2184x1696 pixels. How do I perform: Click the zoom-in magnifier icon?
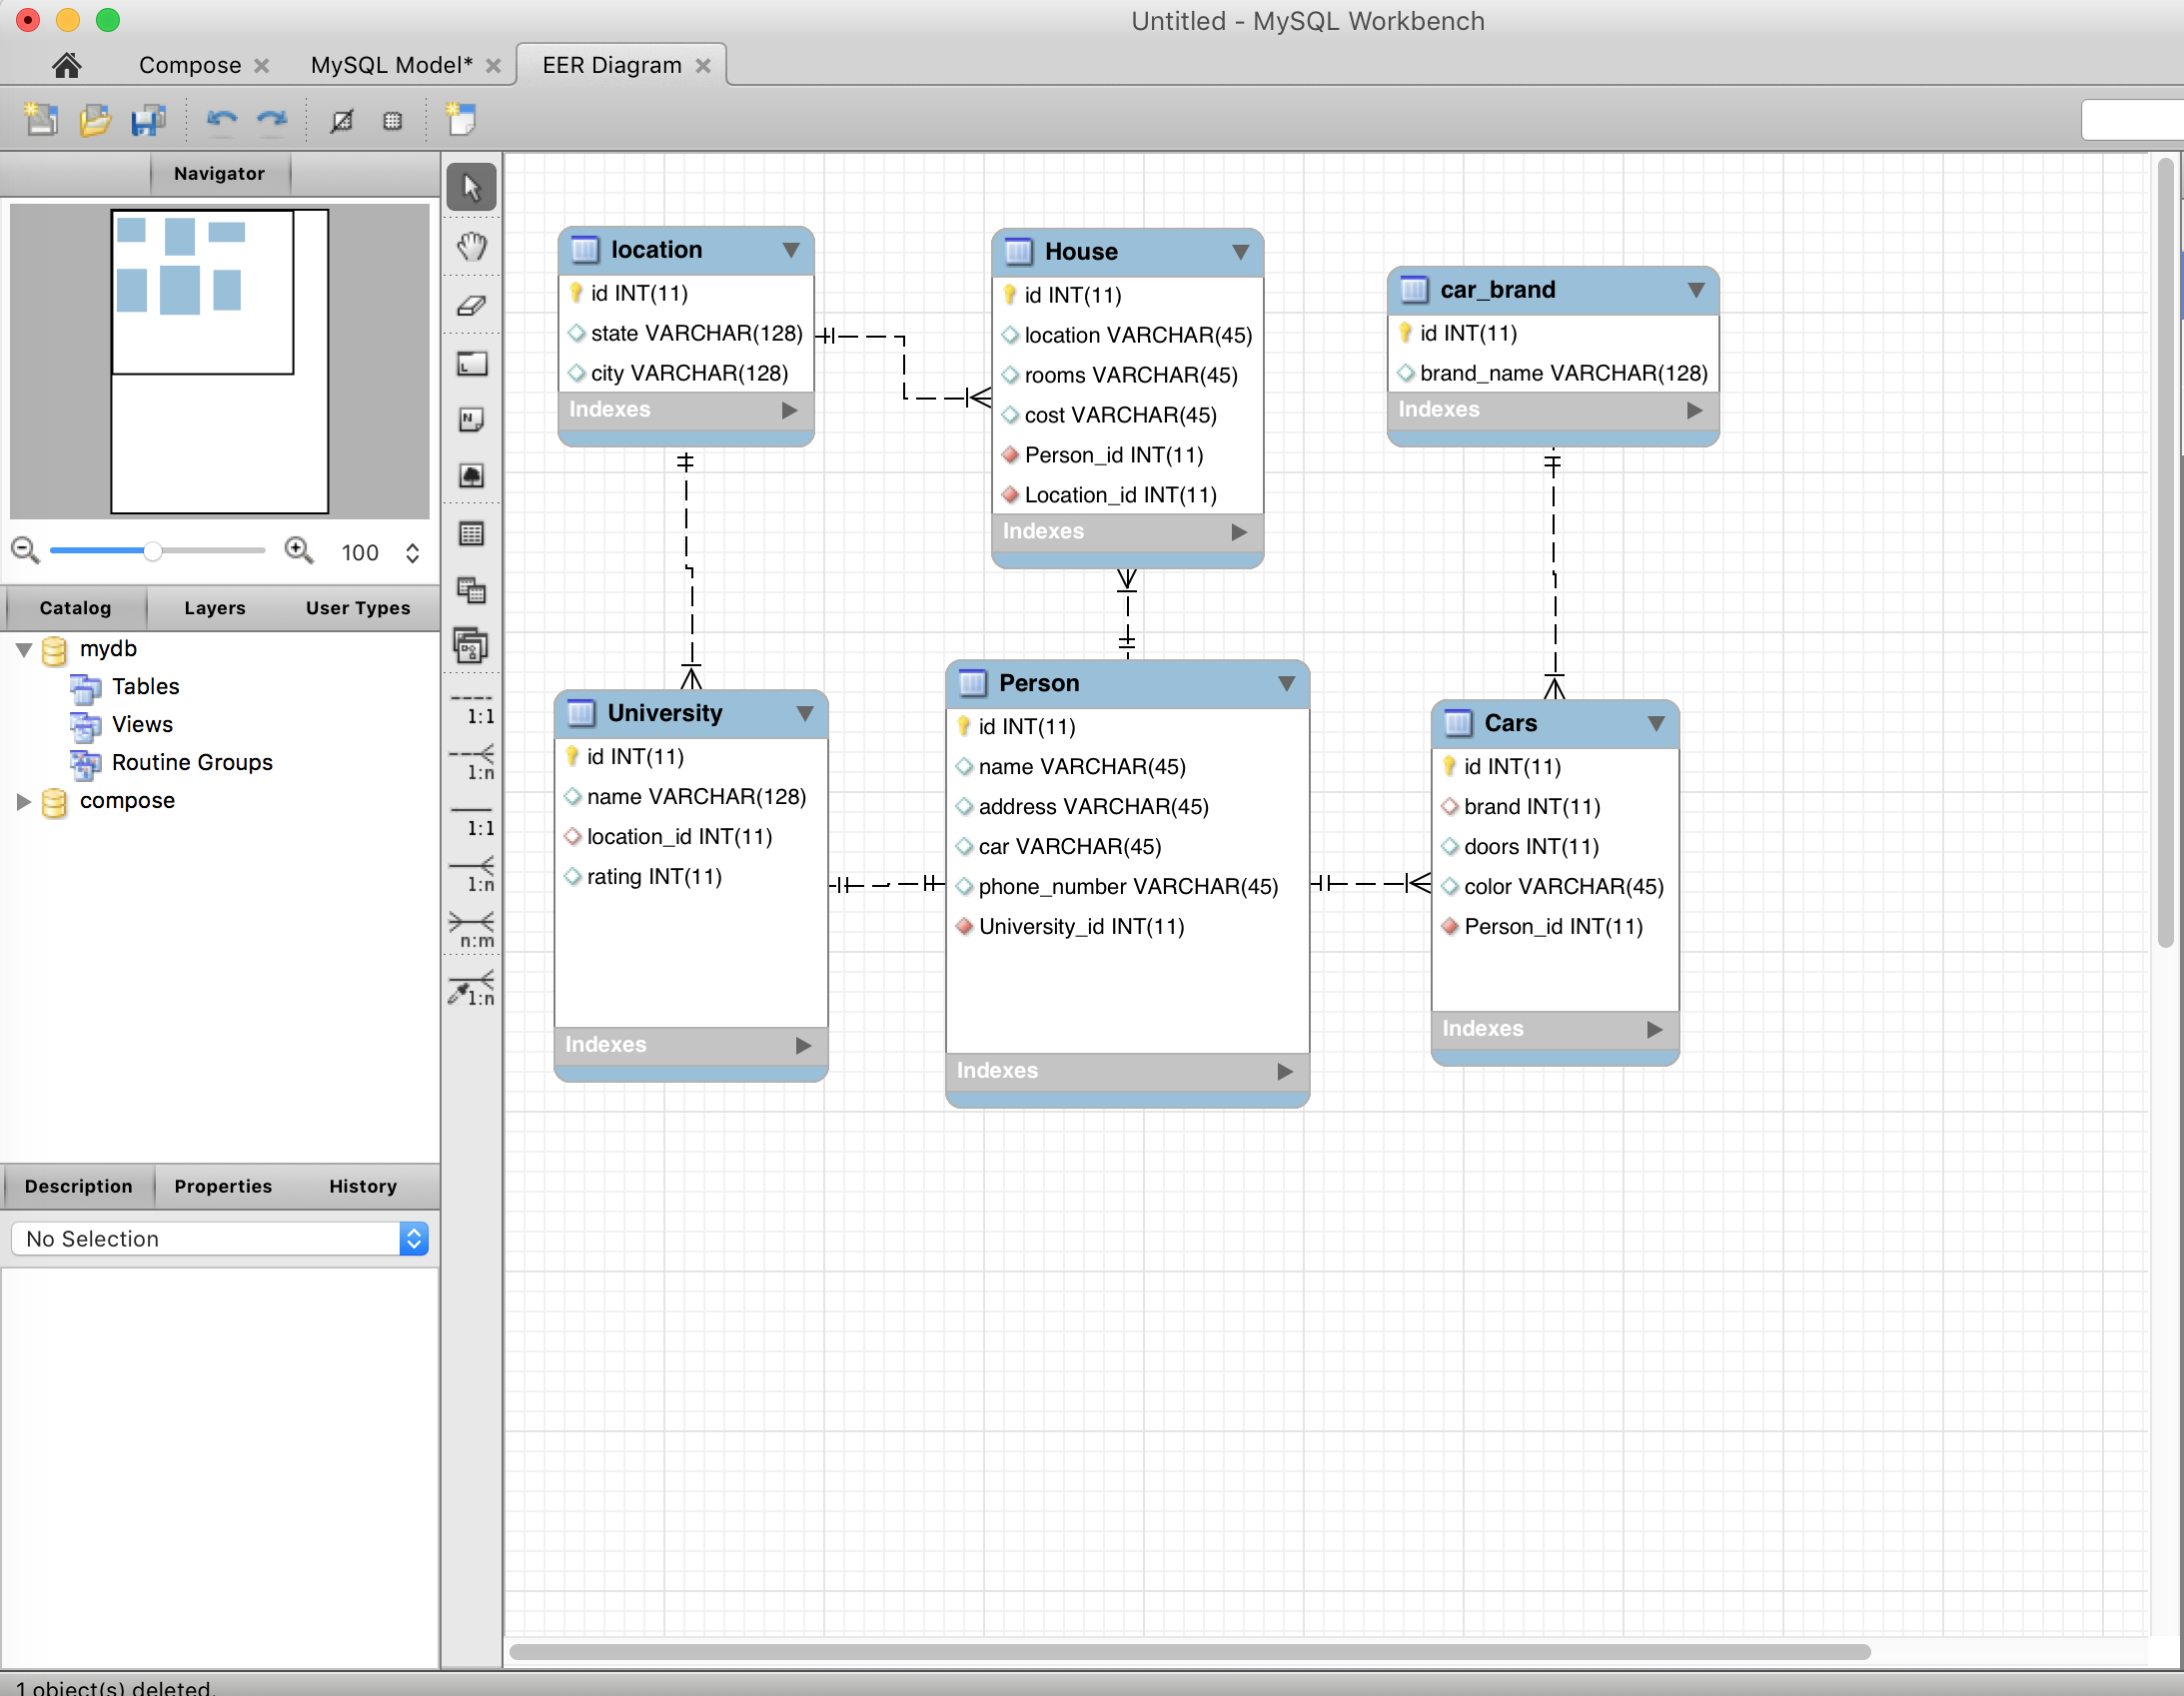tap(302, 549)
